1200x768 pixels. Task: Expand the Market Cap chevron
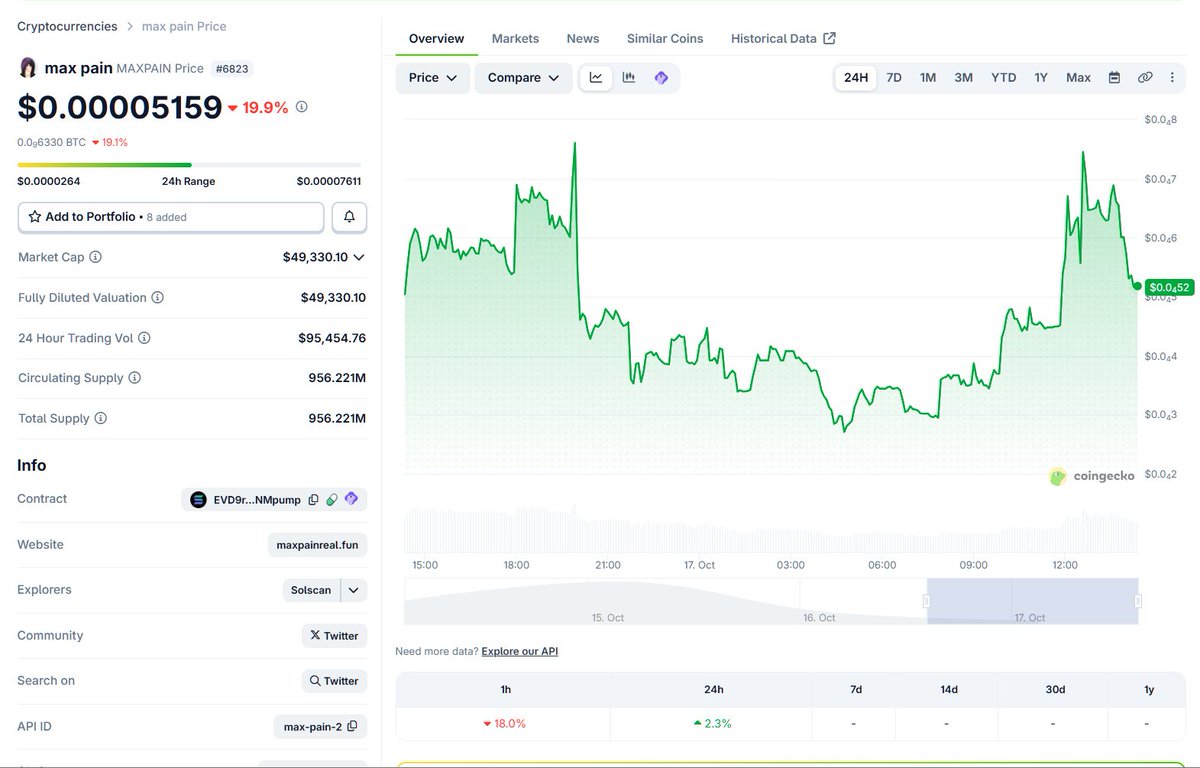(x=359, y=257)
